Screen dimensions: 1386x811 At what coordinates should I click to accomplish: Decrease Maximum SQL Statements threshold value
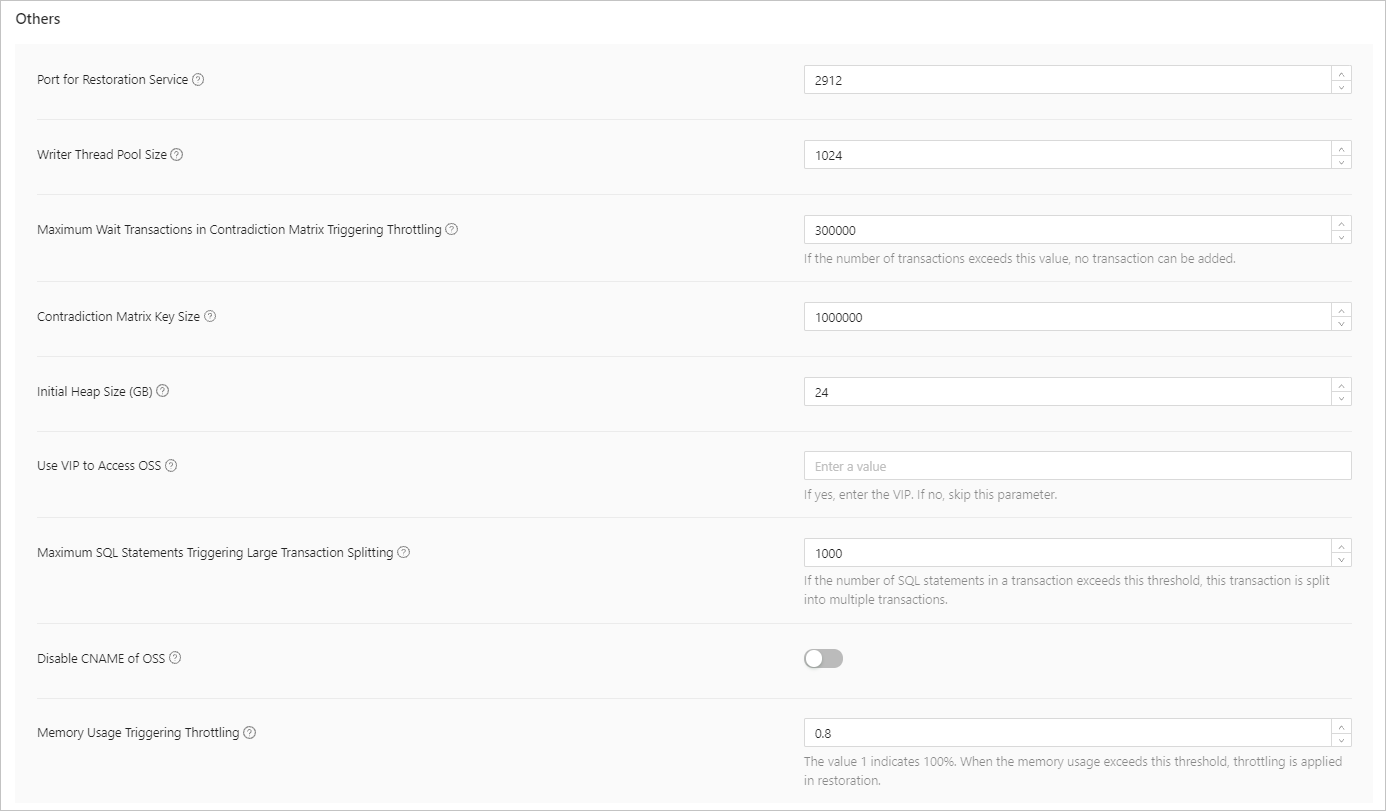pos(1341,560)
